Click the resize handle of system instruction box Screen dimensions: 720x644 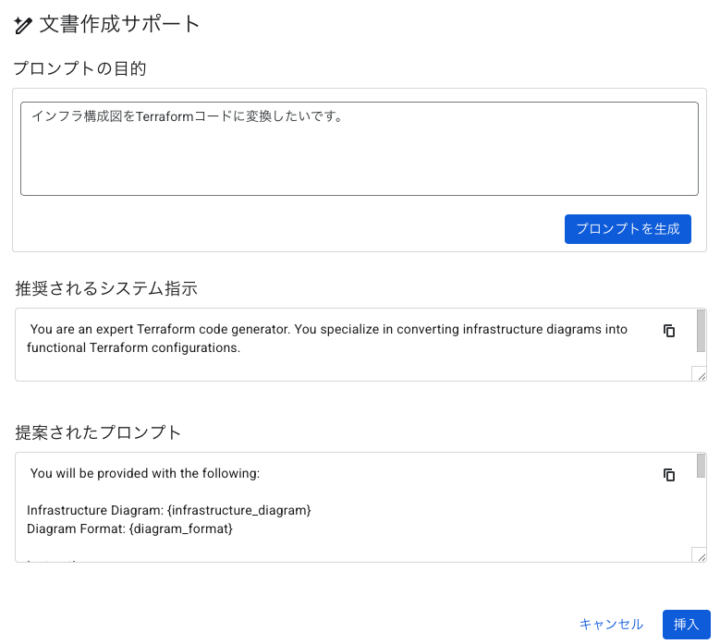[x=700, y=375]
